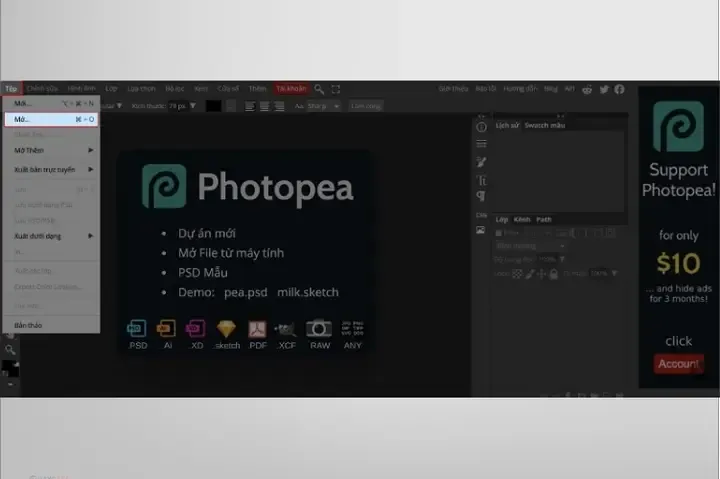Expand the 'Xuất bản trực tuyến' submenu
720x479 pixels.
point(50,170)
